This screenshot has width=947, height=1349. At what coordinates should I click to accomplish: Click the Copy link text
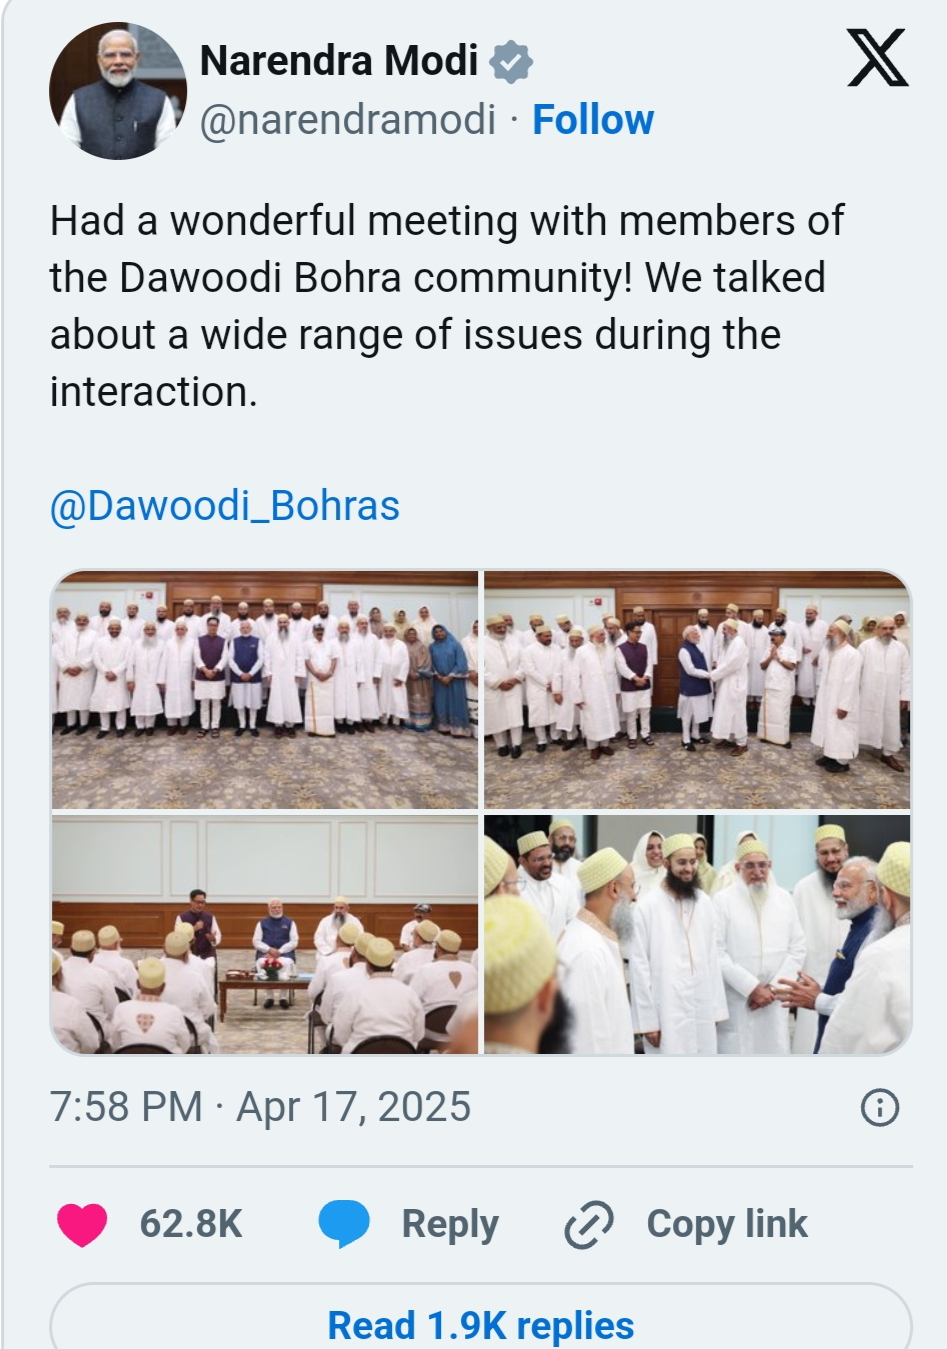(x=727, y=1224)
